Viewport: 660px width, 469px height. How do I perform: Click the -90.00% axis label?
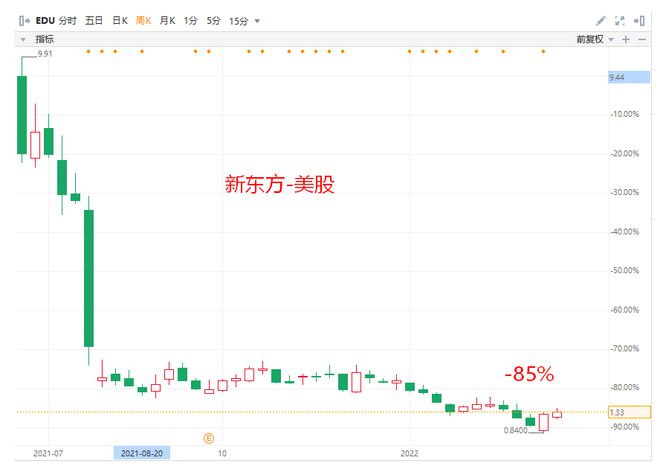click(x=625, y=426)
